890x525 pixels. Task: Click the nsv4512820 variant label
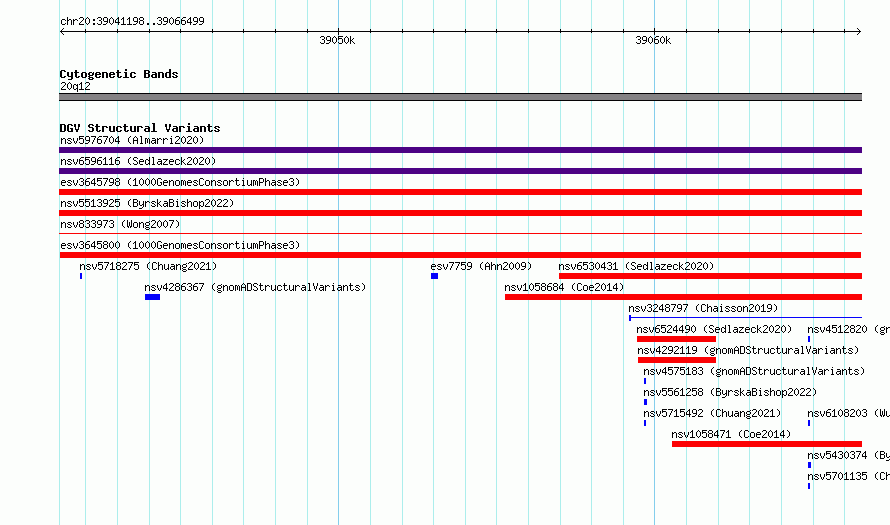click(x=848, y=329)
